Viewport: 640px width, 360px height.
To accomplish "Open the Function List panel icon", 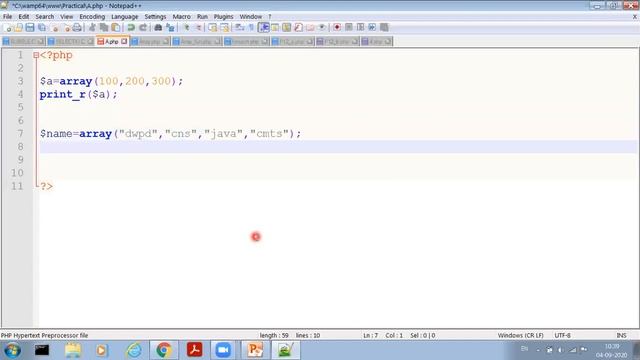I will pos(298,27).
